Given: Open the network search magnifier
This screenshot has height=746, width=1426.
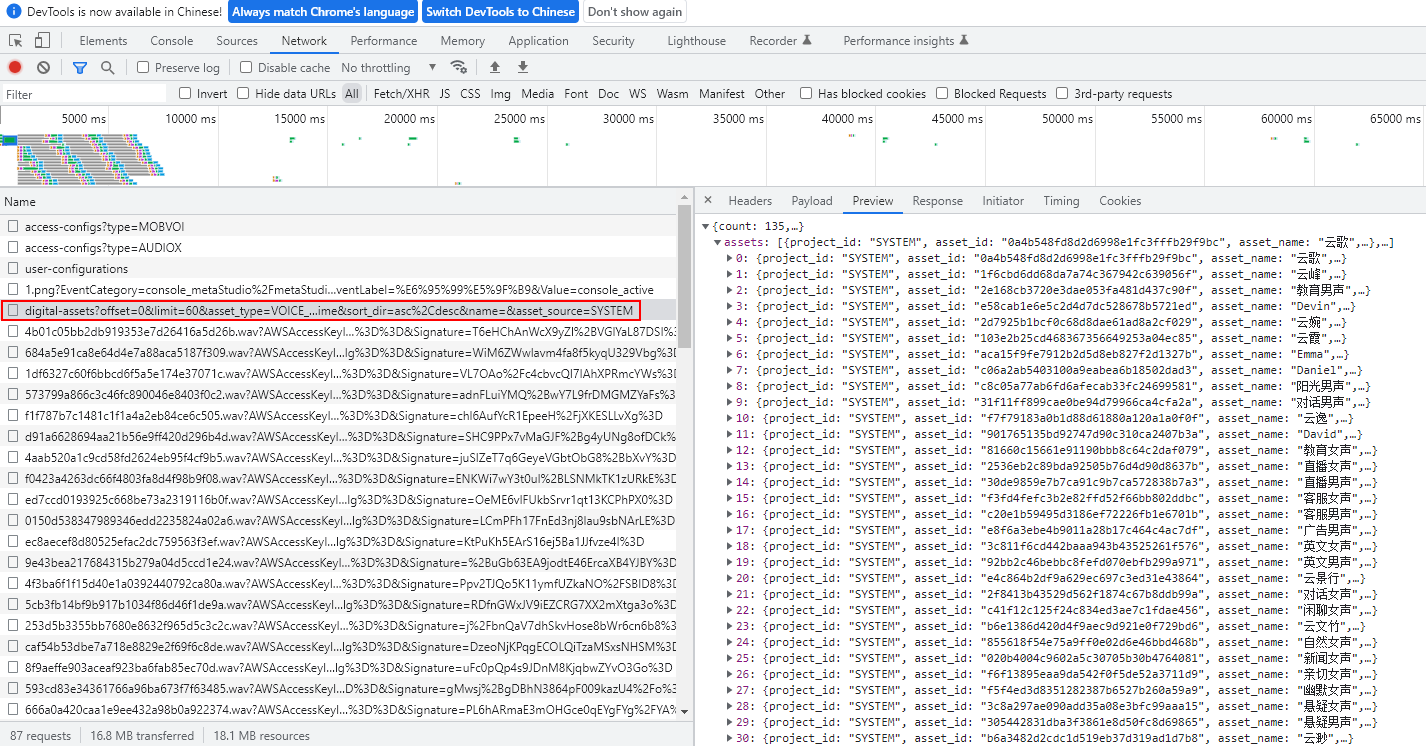Looking at the screenshot, I should pyautogui.click(x=107, y=68).
